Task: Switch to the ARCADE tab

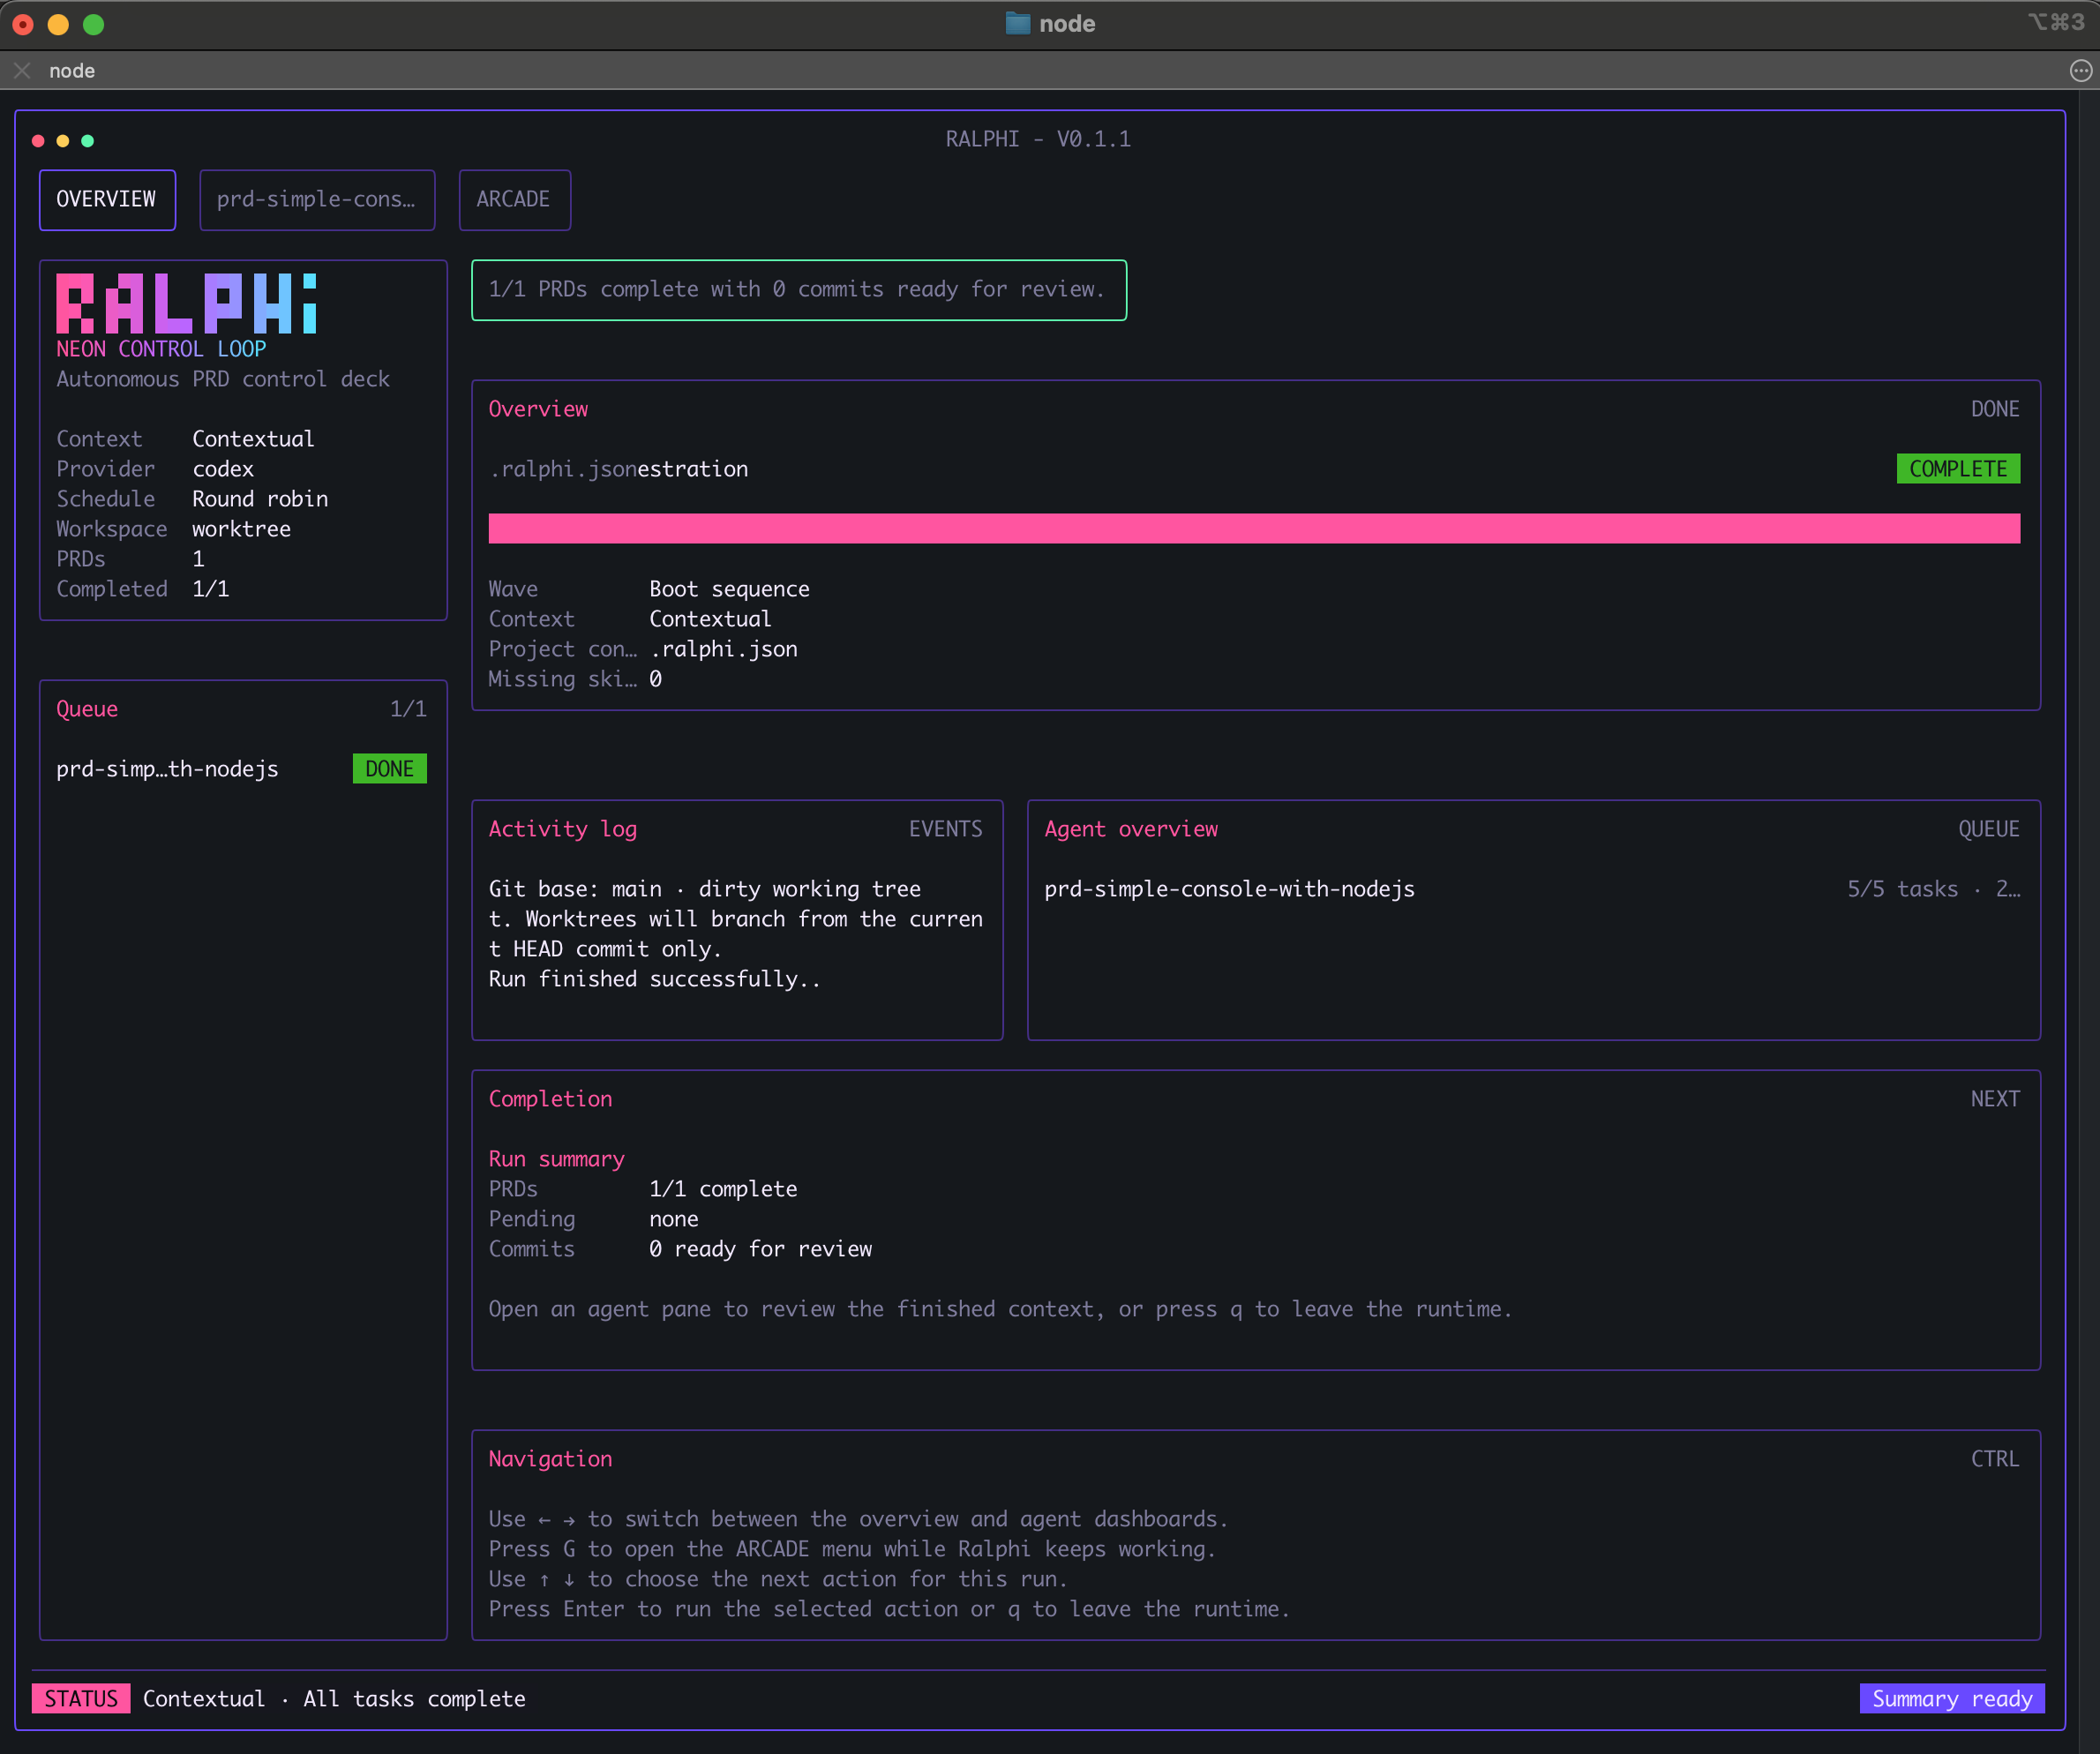Action: coord(514,199)
